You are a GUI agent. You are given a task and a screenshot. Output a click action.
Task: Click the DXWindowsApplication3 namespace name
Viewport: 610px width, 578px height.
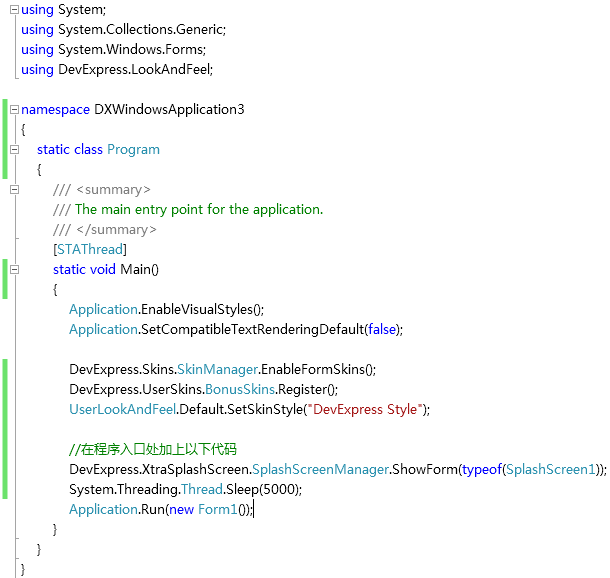[169, 110]
